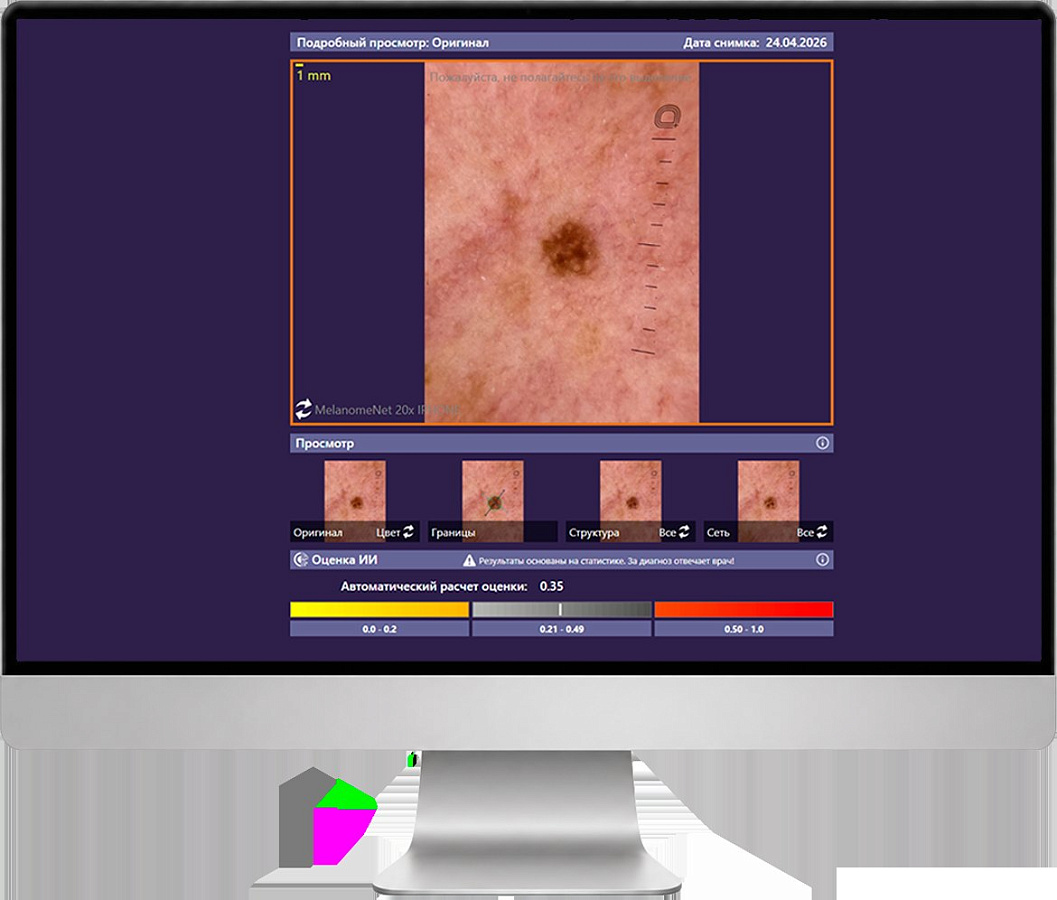Click the warning triangle icon beside the statistics notice

(469, 560)
